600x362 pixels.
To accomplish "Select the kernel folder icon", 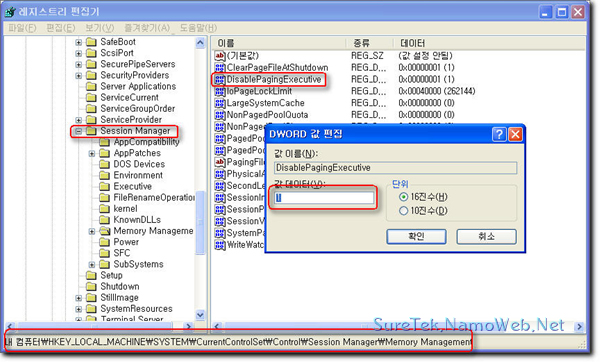I will 104,209.
